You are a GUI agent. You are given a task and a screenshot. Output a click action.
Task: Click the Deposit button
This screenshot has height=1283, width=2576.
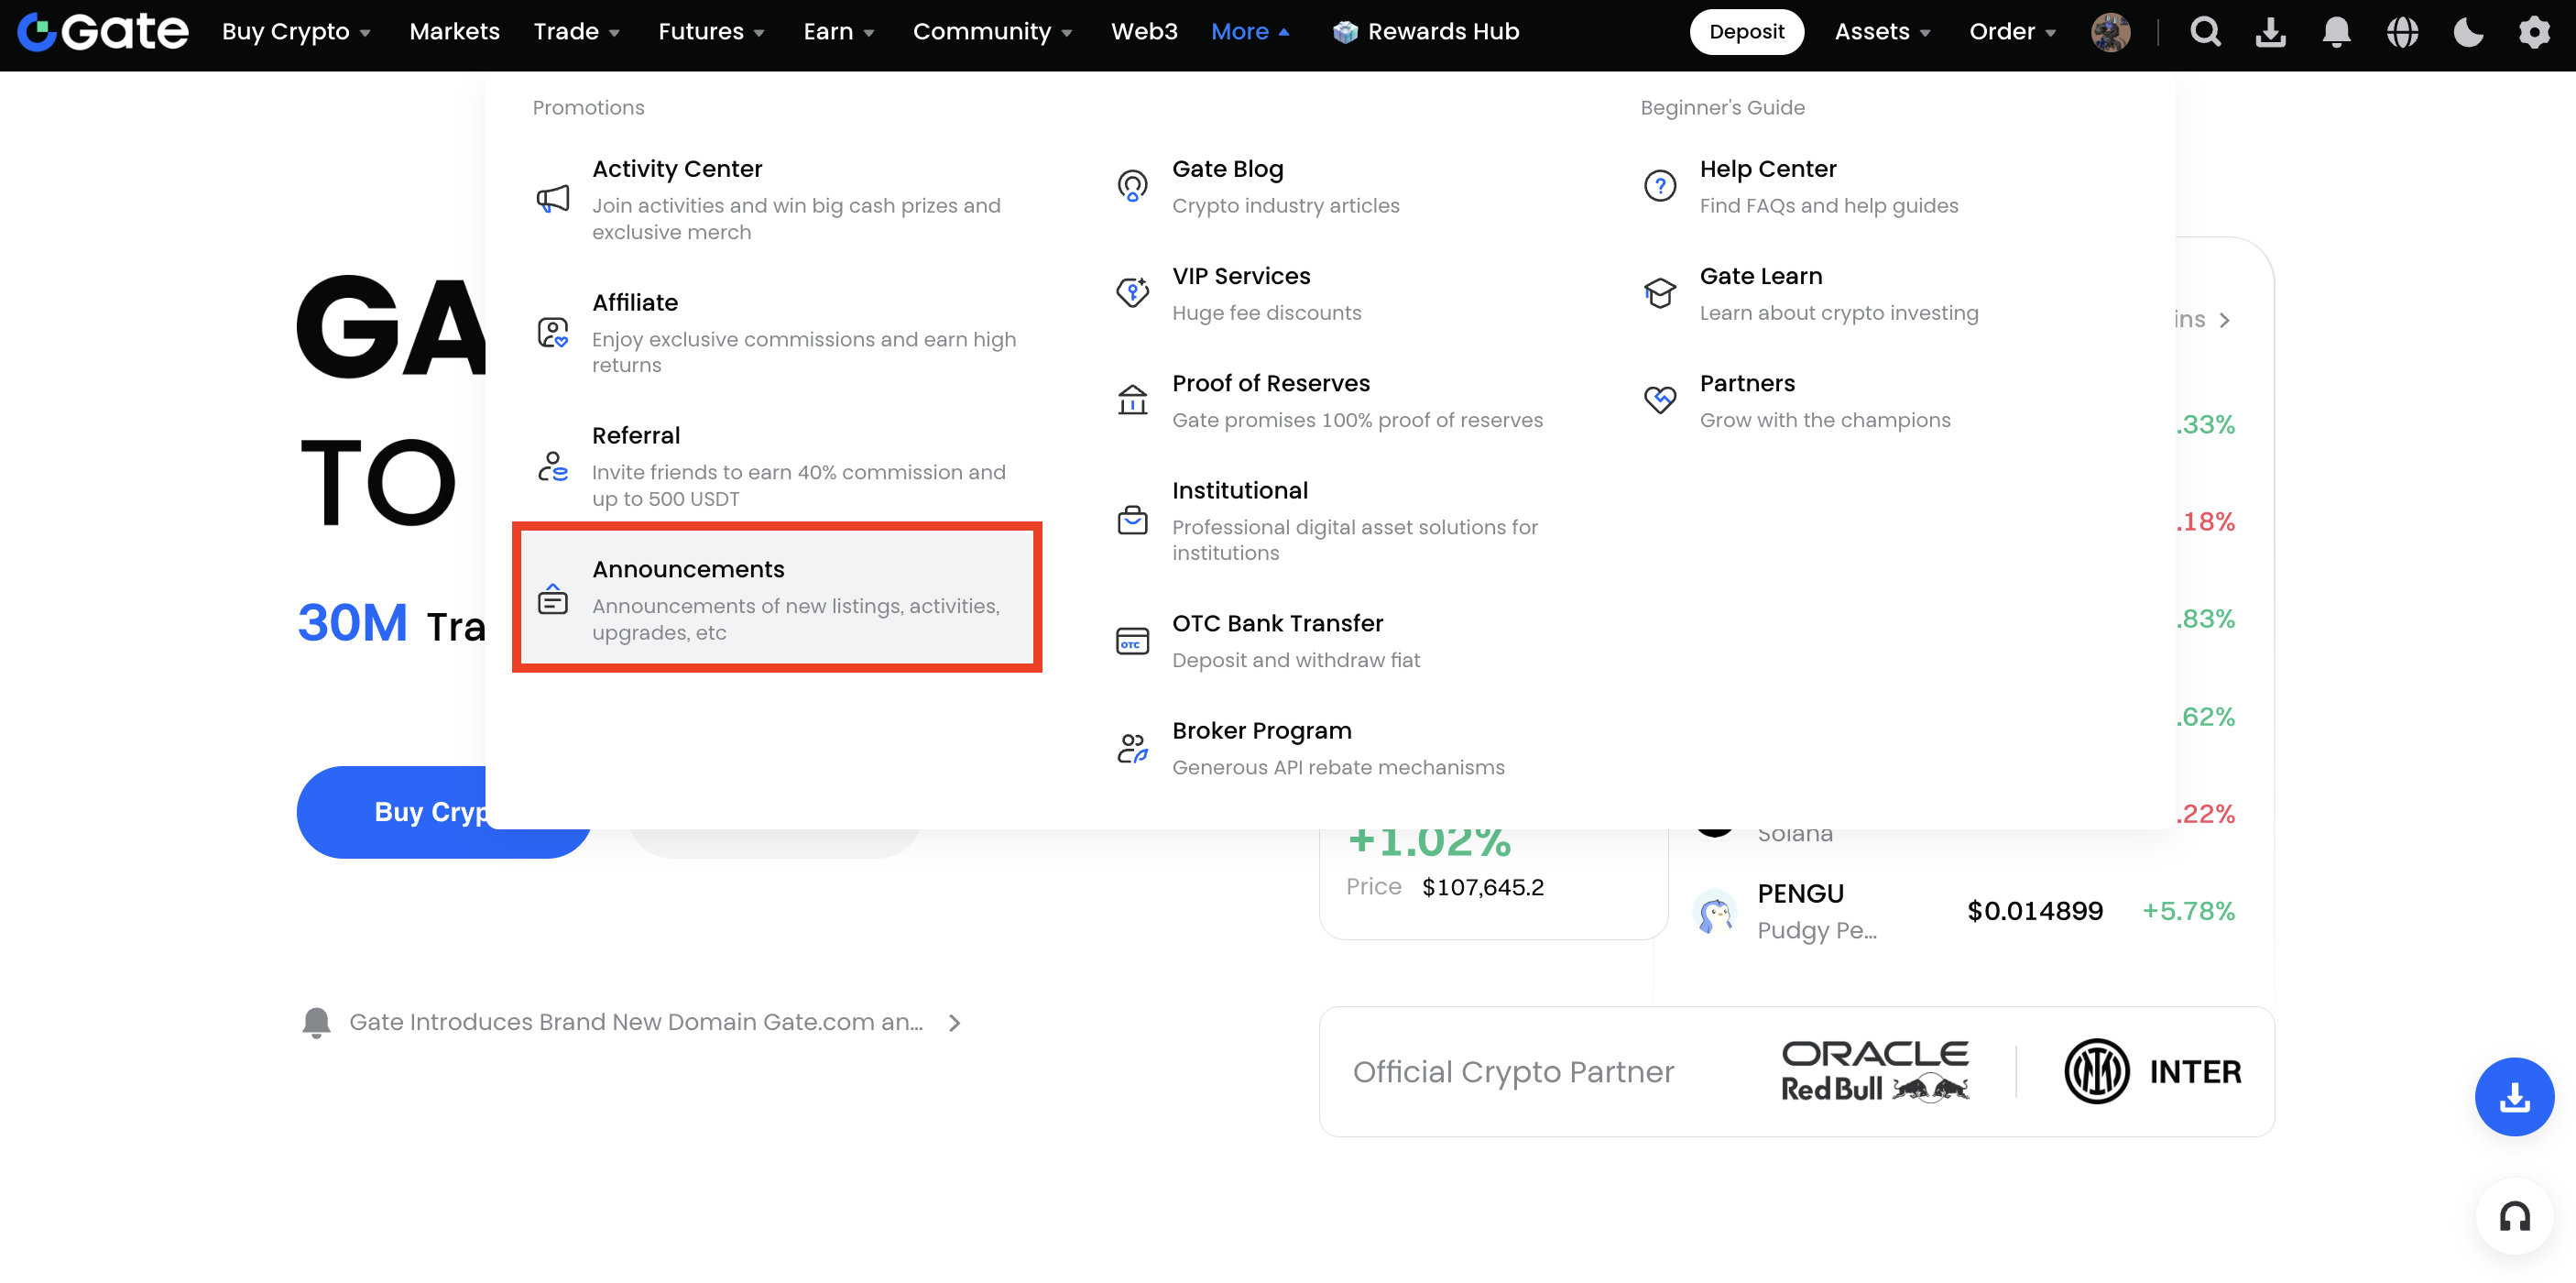[x=1746, y=32]
